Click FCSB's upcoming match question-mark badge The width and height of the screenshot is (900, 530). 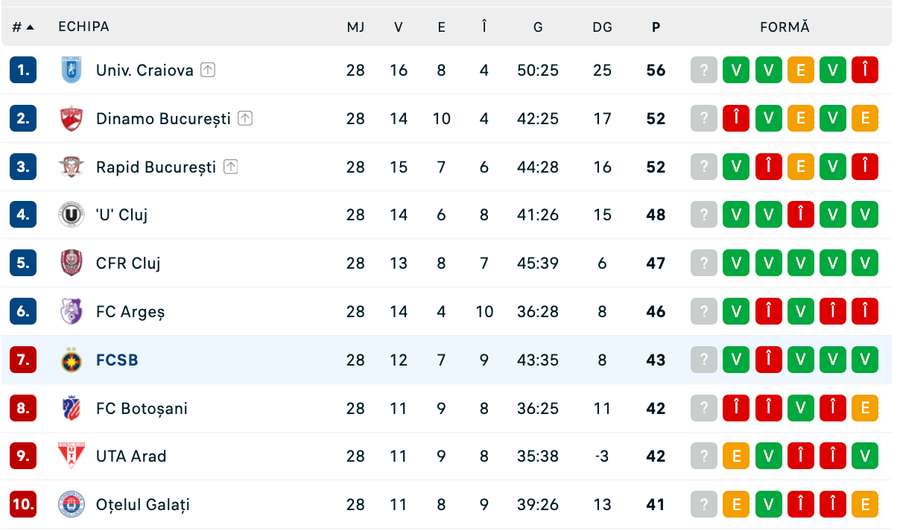704,360
